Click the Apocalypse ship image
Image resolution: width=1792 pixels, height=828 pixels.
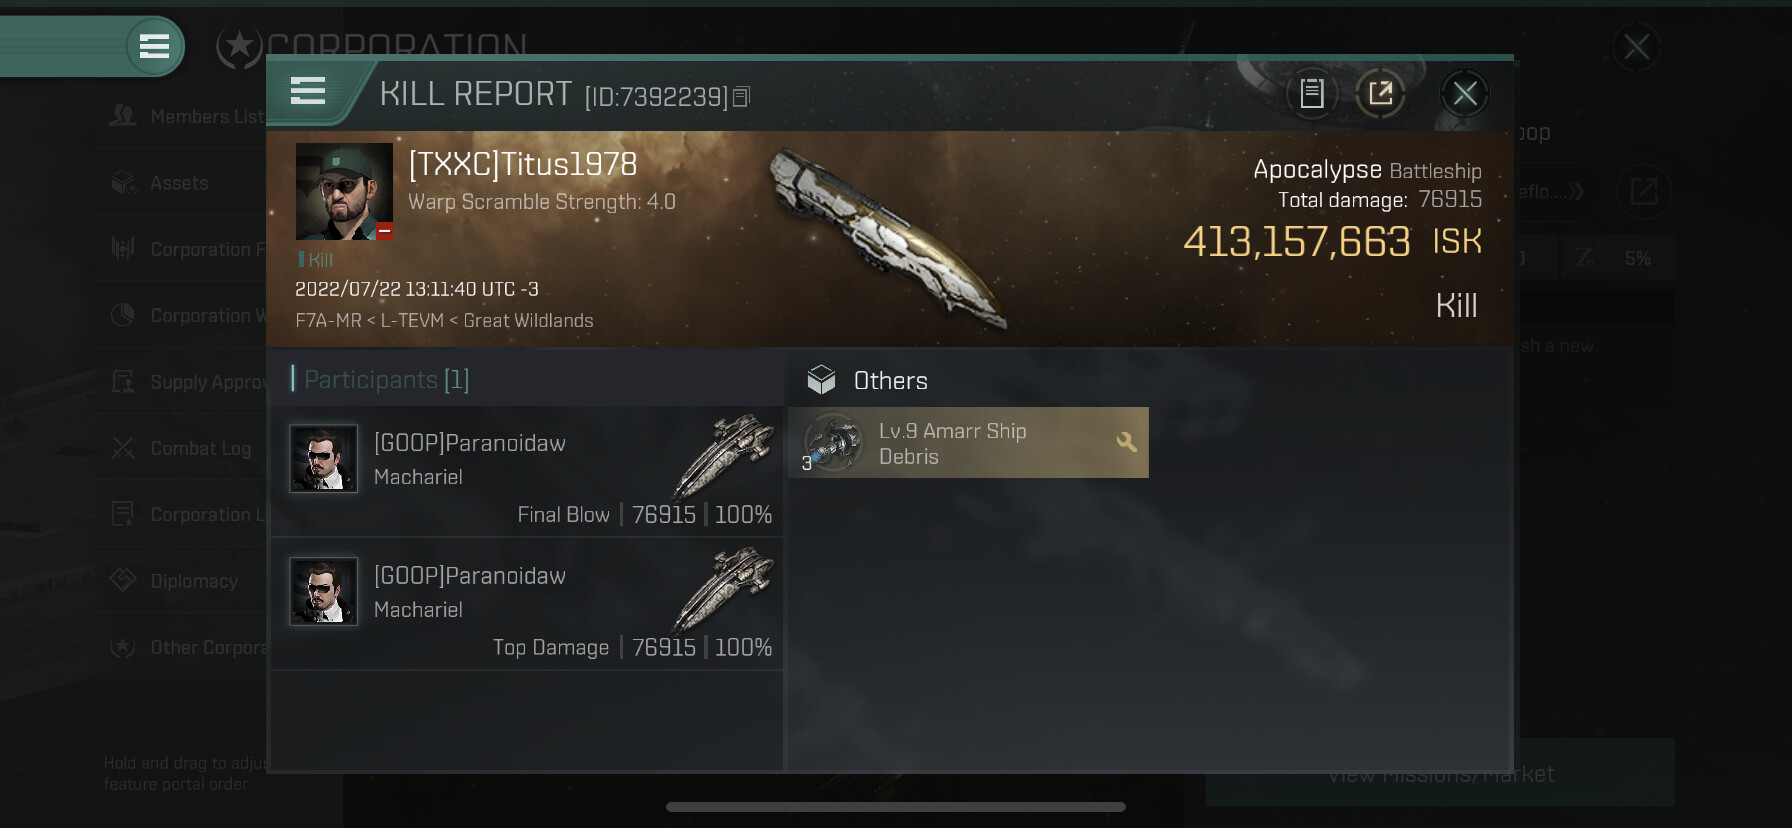click(x=887, y=237)
